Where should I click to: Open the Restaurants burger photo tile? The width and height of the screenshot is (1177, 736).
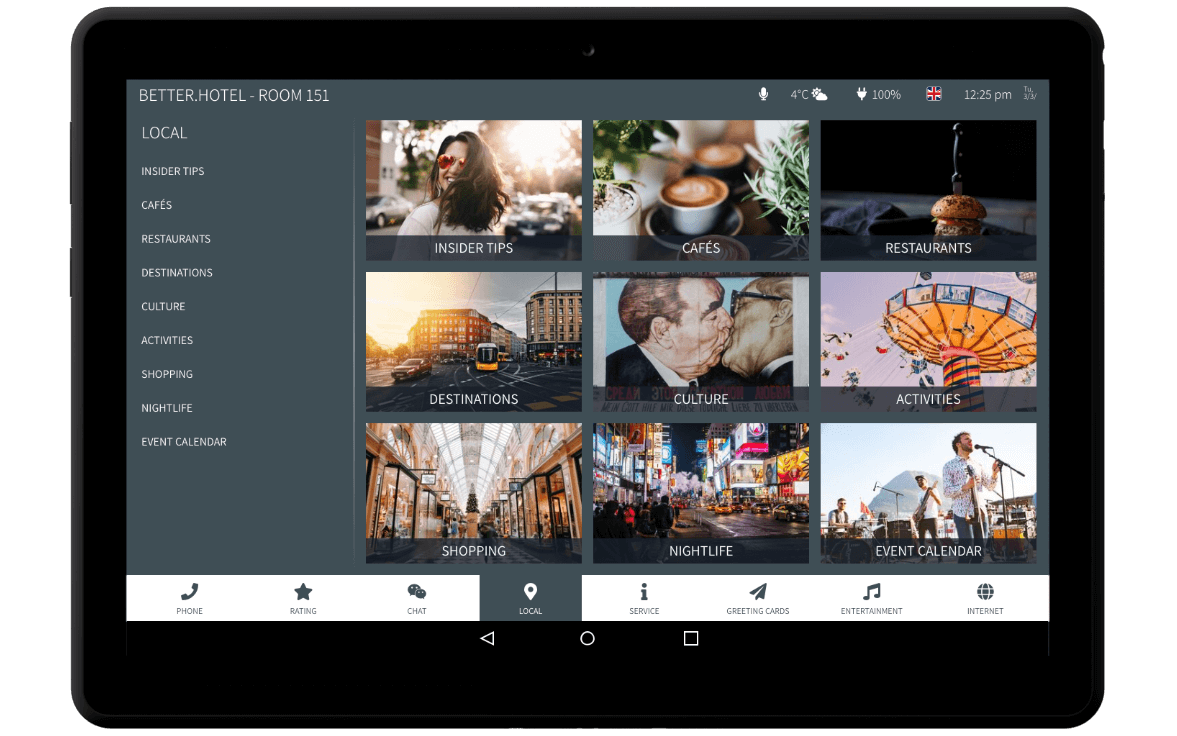(x=929, y=190)
